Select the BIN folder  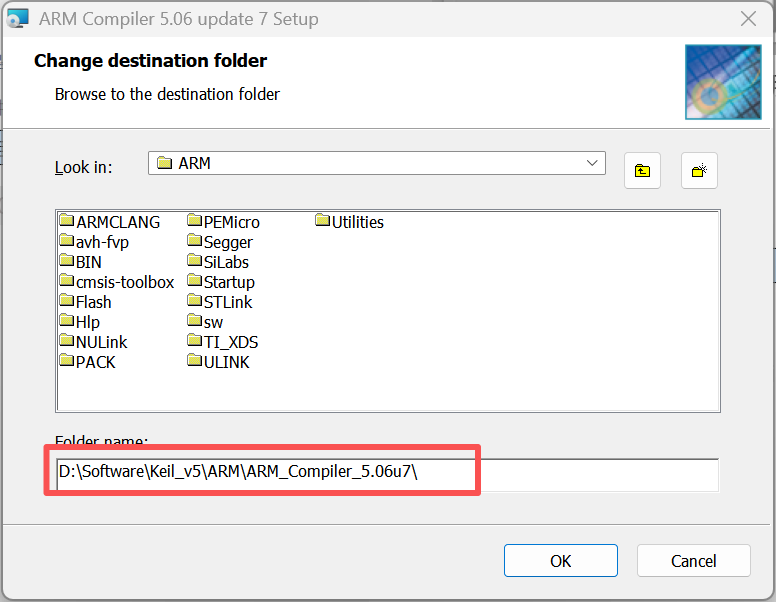81,262
